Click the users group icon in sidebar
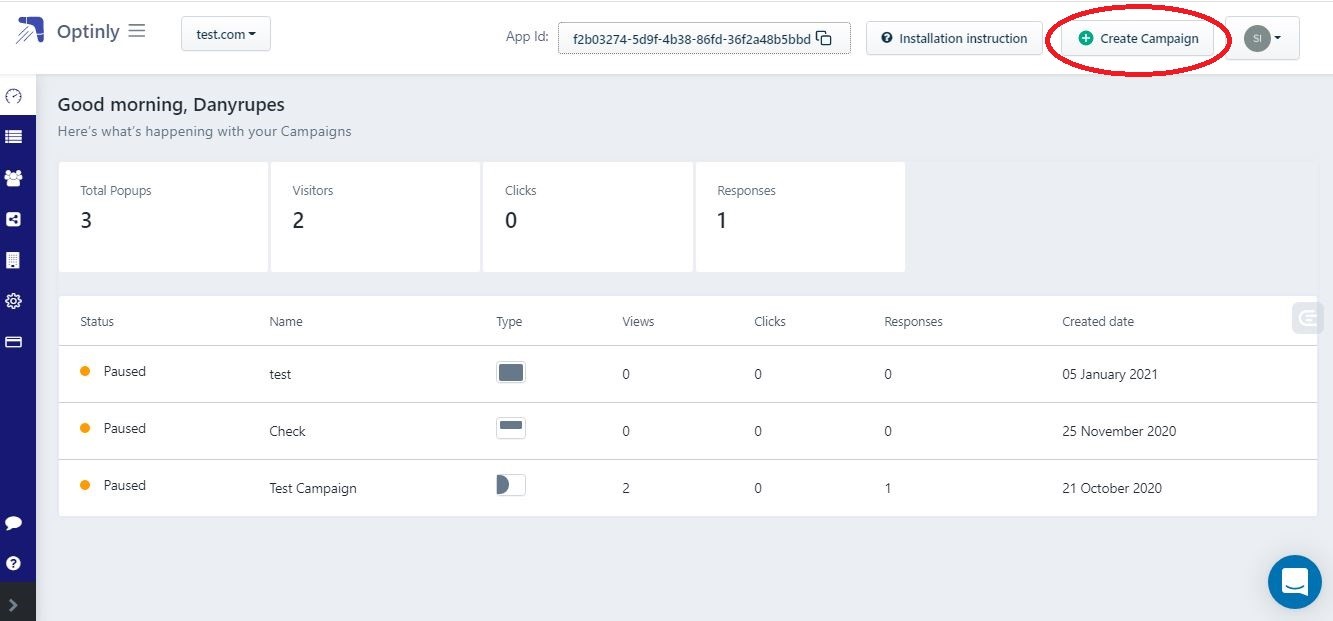 (14, 178)
